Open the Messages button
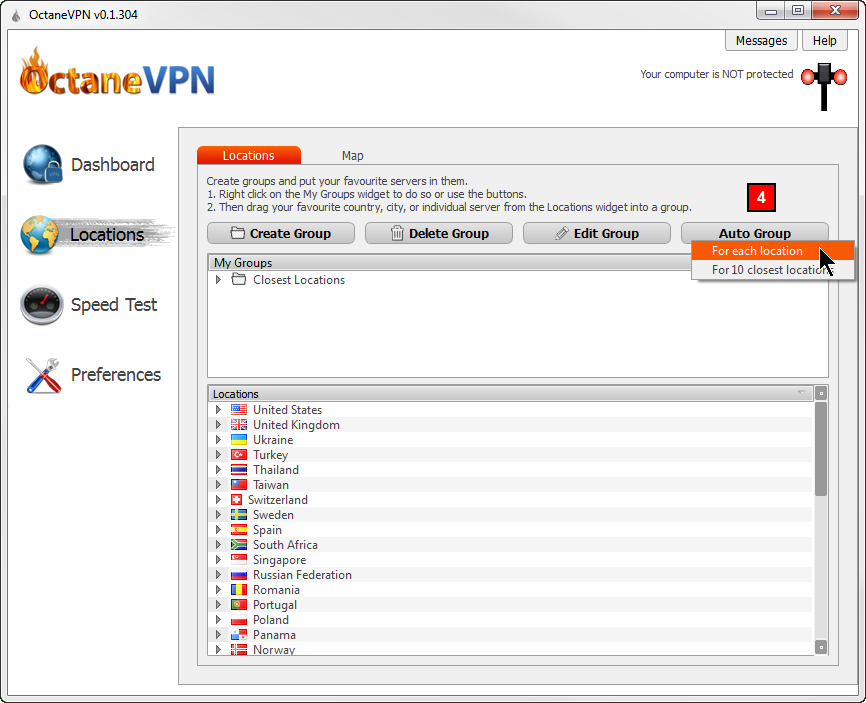The width and height of the screenshot is (866, 703). click(x=761, y=41)
